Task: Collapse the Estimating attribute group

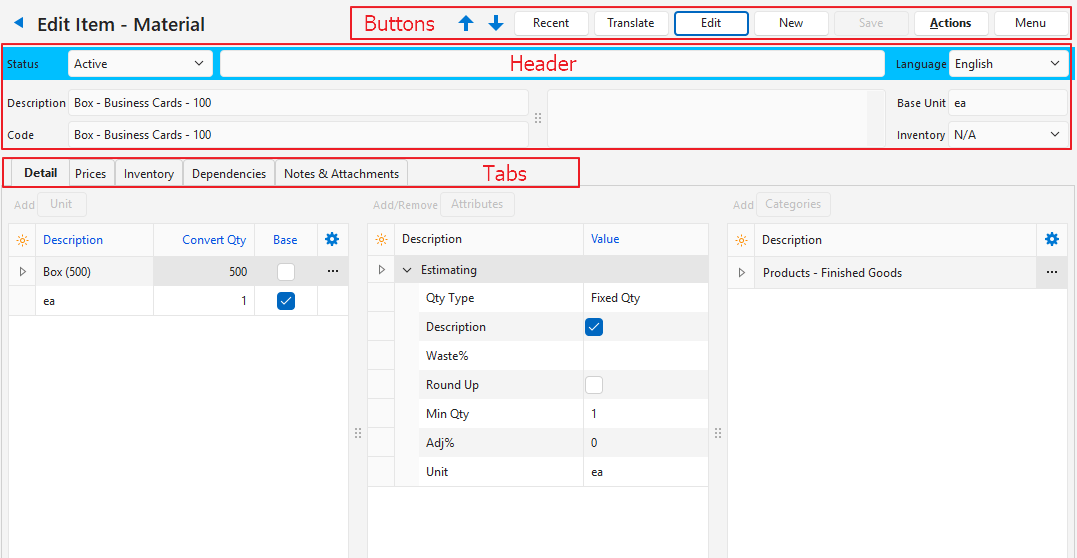Action: 407,270
